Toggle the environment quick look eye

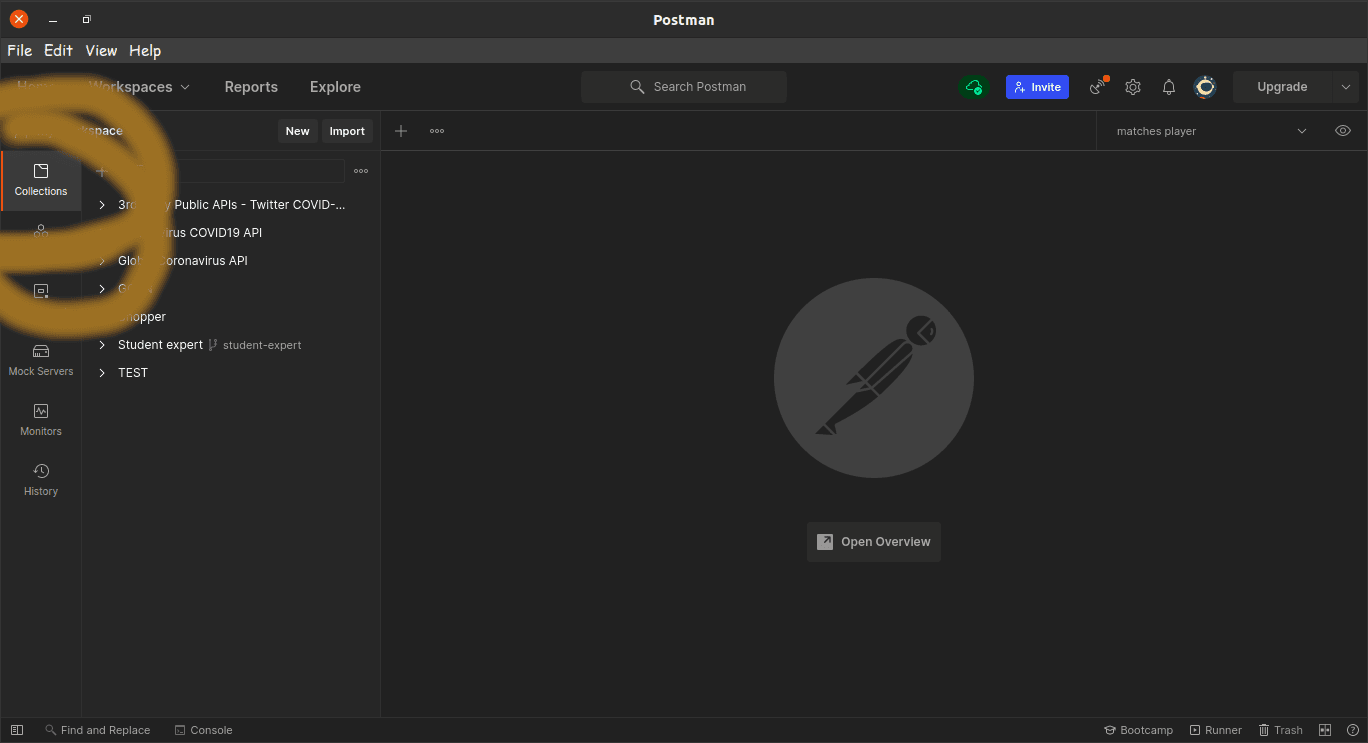[x=1343, y=131]
